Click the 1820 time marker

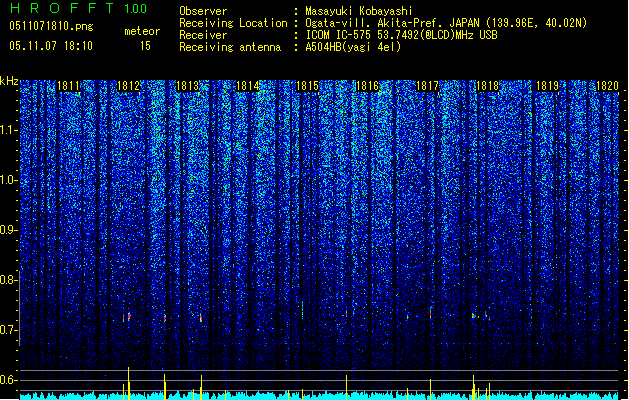tap(607, 86)
